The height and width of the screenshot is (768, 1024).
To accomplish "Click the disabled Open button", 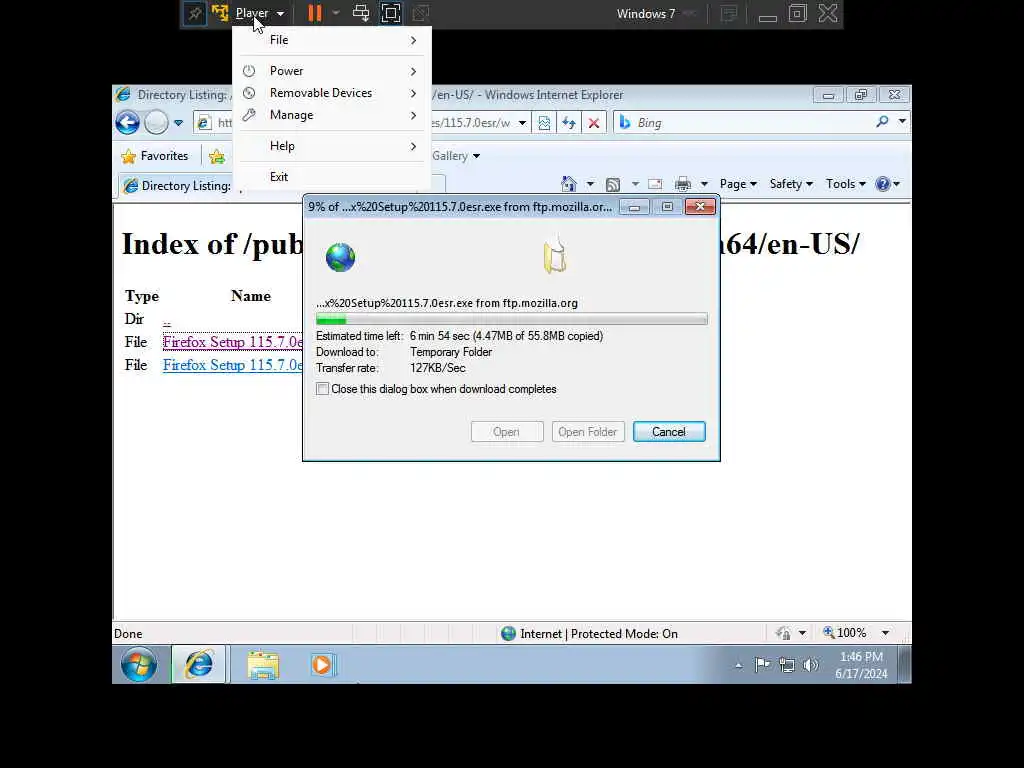I will pyautogui.click(x=507, y=432).
